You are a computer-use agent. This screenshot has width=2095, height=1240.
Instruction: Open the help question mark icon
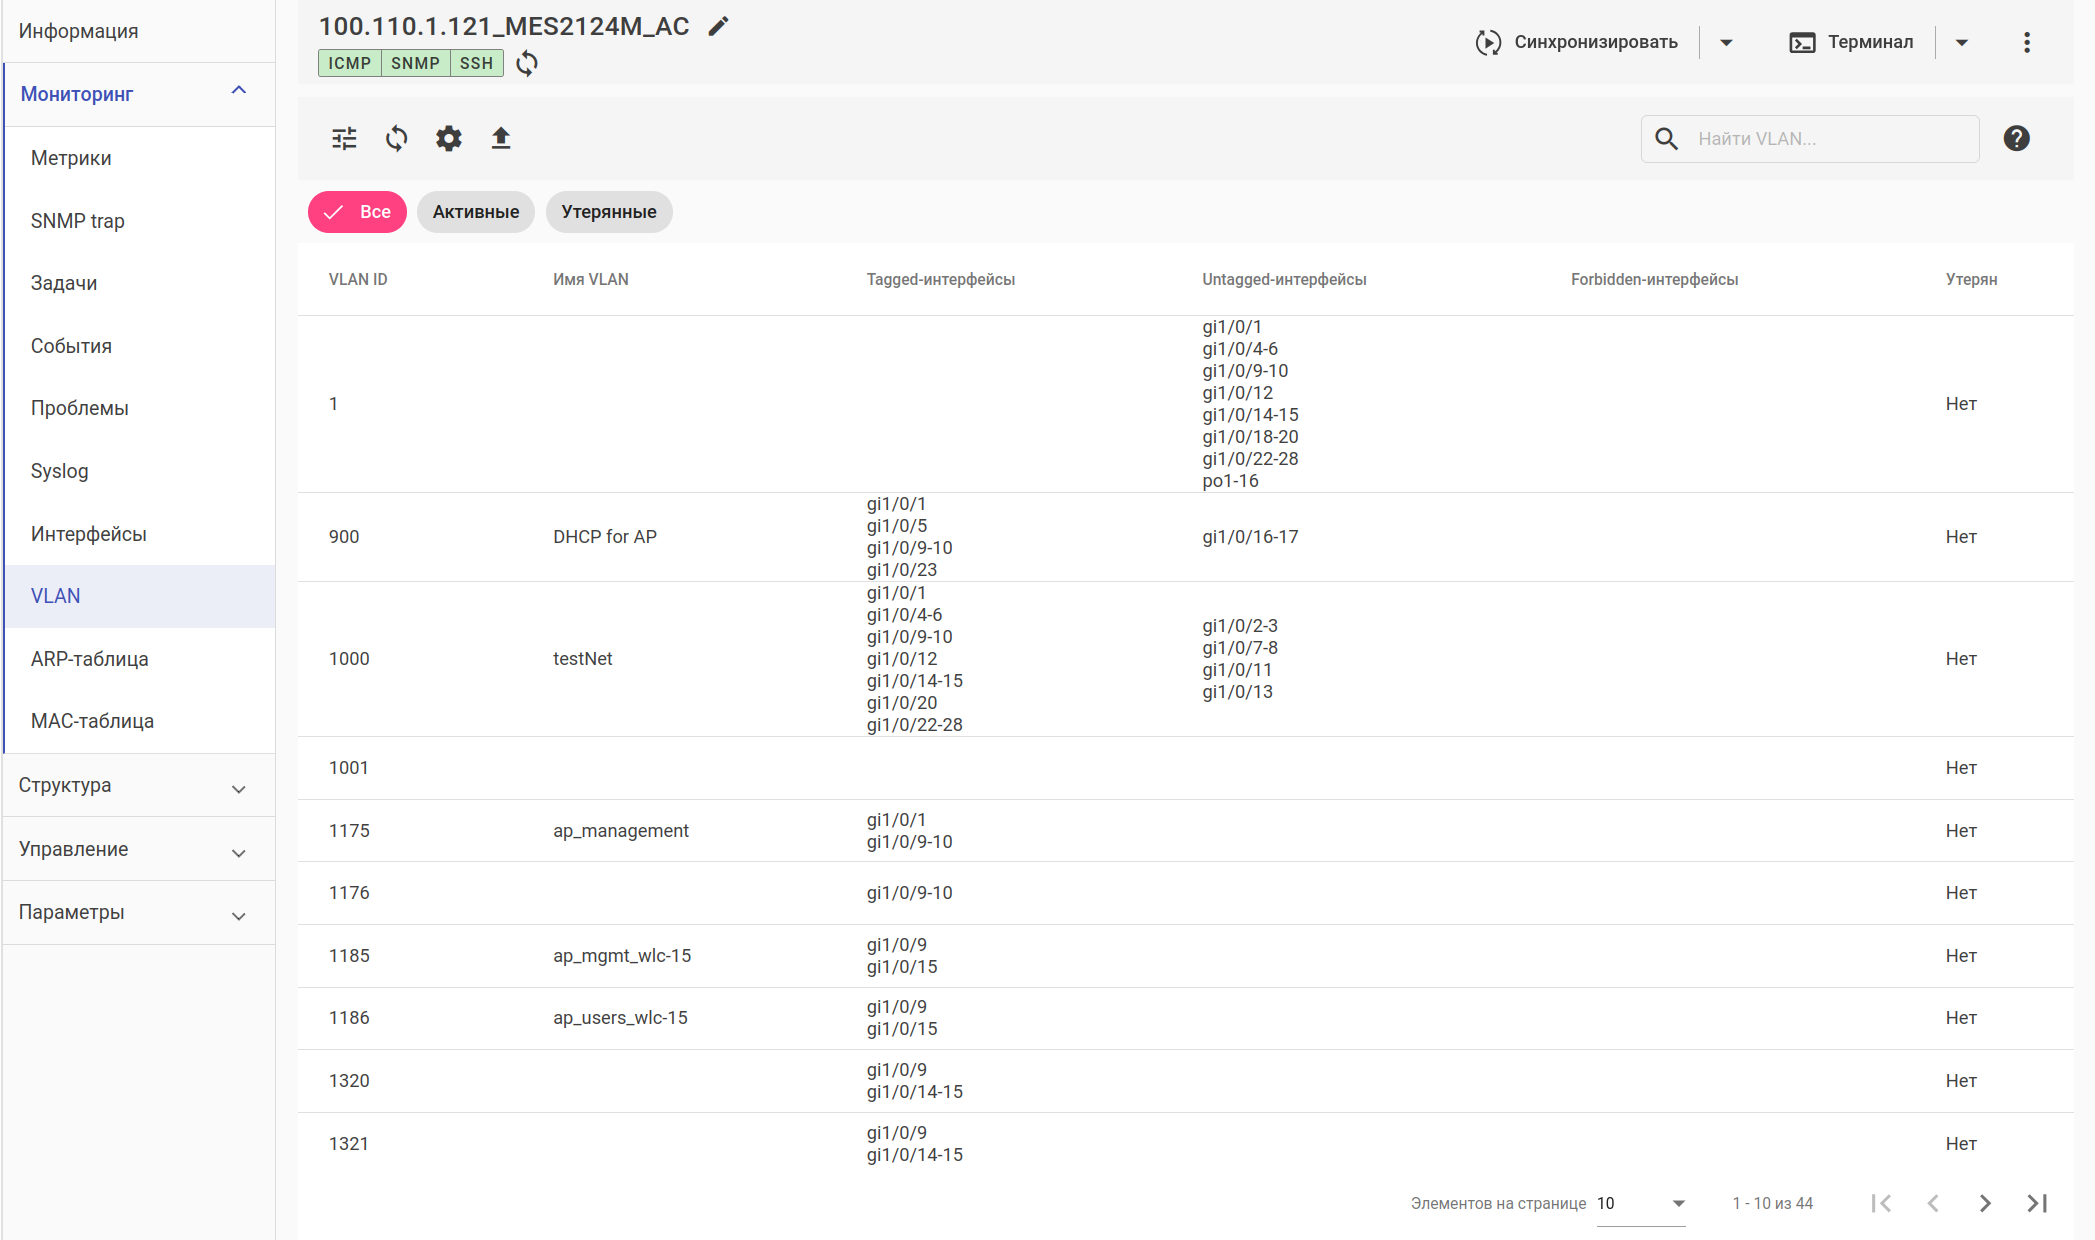tap(2016, 138)
